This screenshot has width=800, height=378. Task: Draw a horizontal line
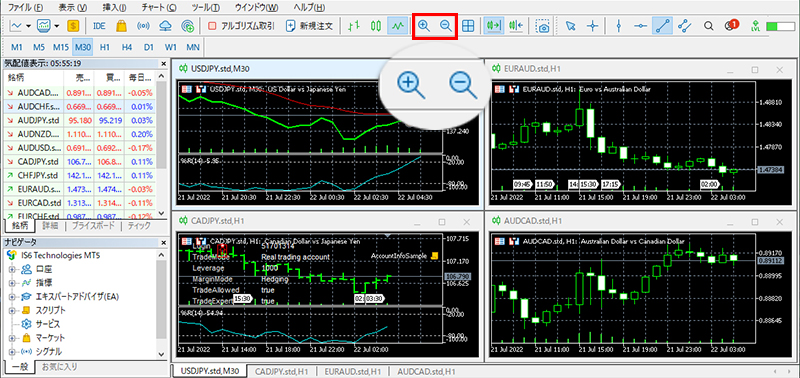coord(641,26)
